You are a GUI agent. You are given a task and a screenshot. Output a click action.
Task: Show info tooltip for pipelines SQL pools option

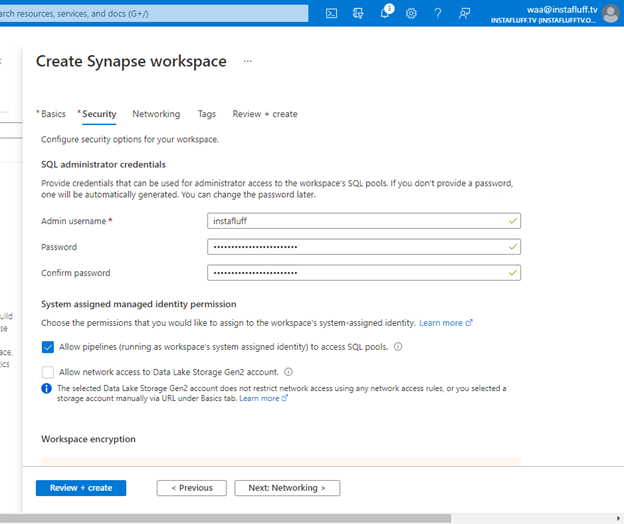[x=398, y=347]
